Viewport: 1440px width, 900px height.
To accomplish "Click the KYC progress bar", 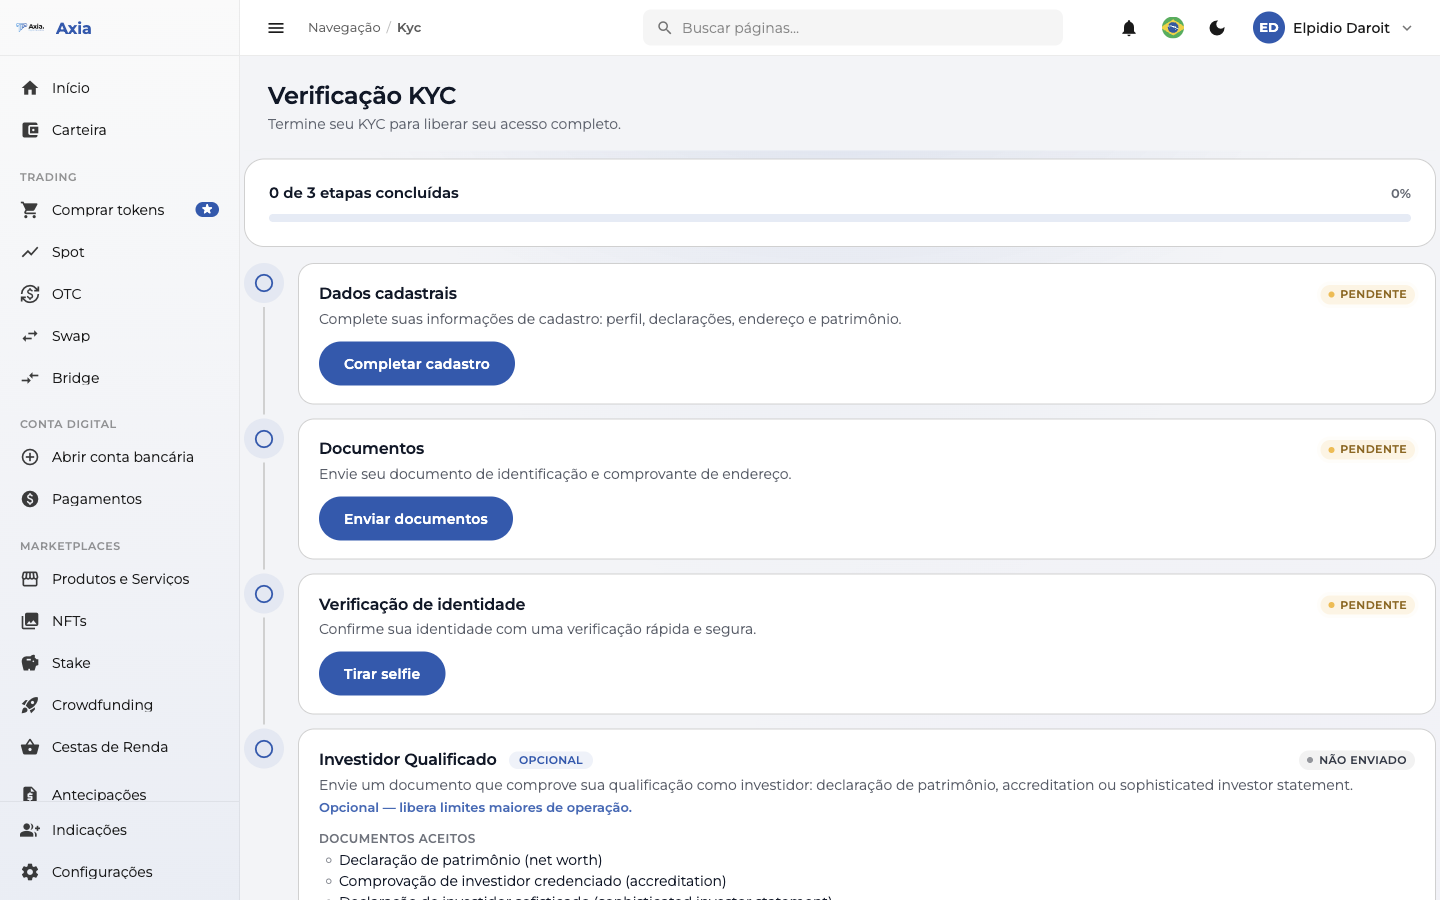I will (x=840, y=218).
